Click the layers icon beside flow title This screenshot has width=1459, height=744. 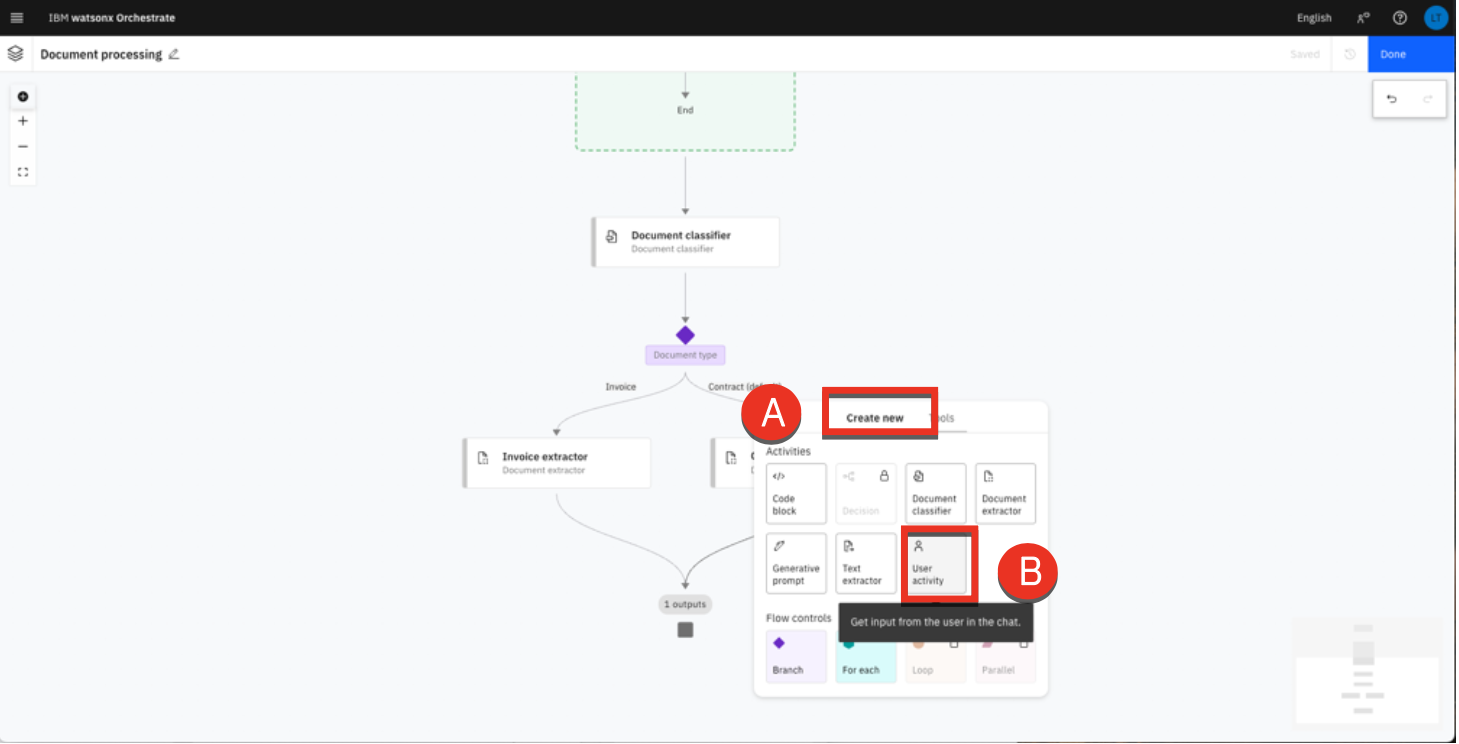pyautogui.click(x=15, y=54)
